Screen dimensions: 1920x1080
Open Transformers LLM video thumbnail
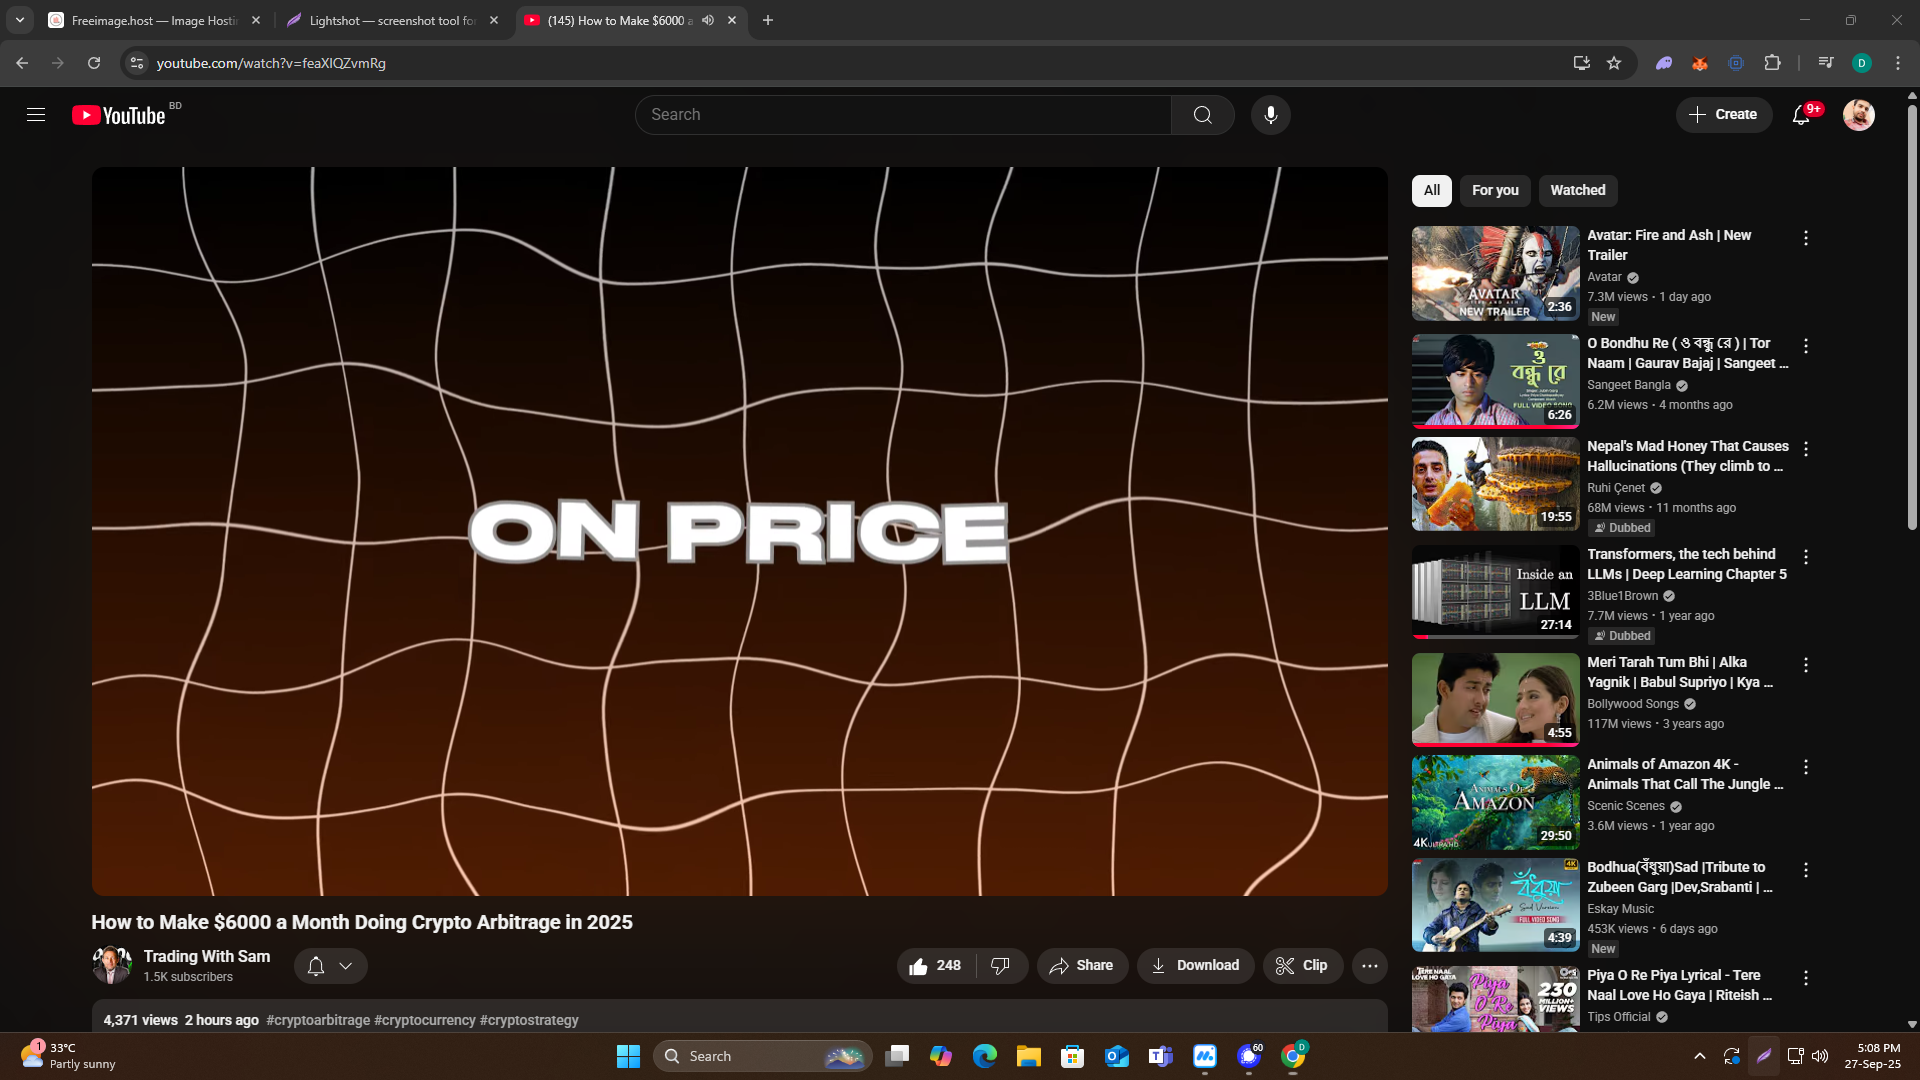1495,592
